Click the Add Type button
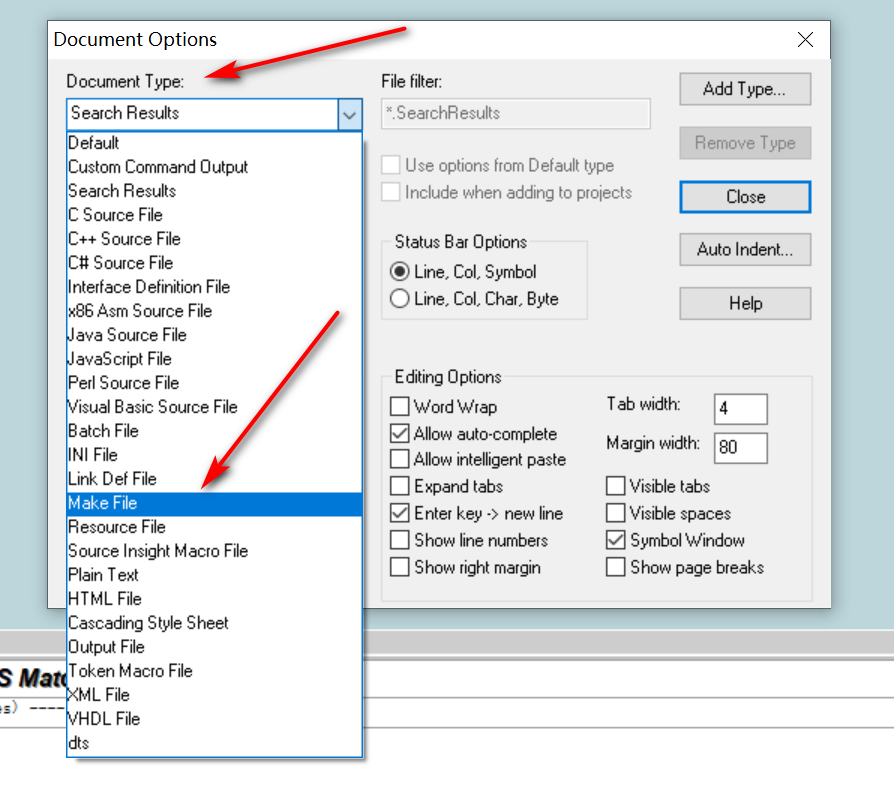 tap(744, 89)
